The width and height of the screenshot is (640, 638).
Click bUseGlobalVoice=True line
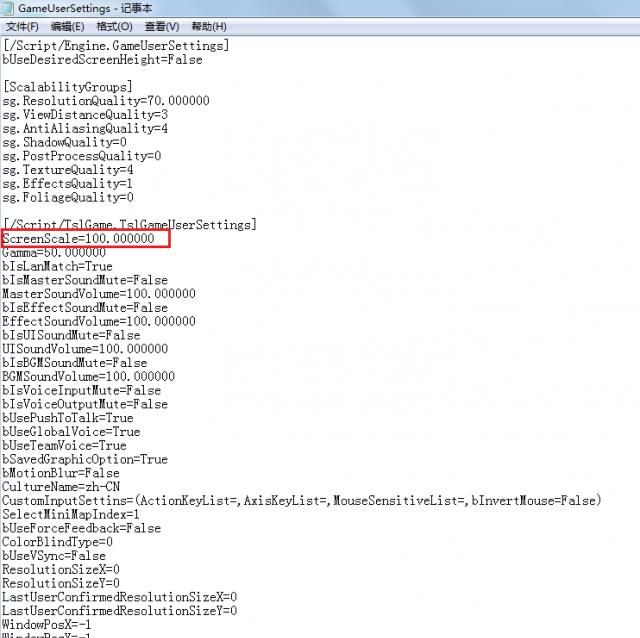(71, 432)
